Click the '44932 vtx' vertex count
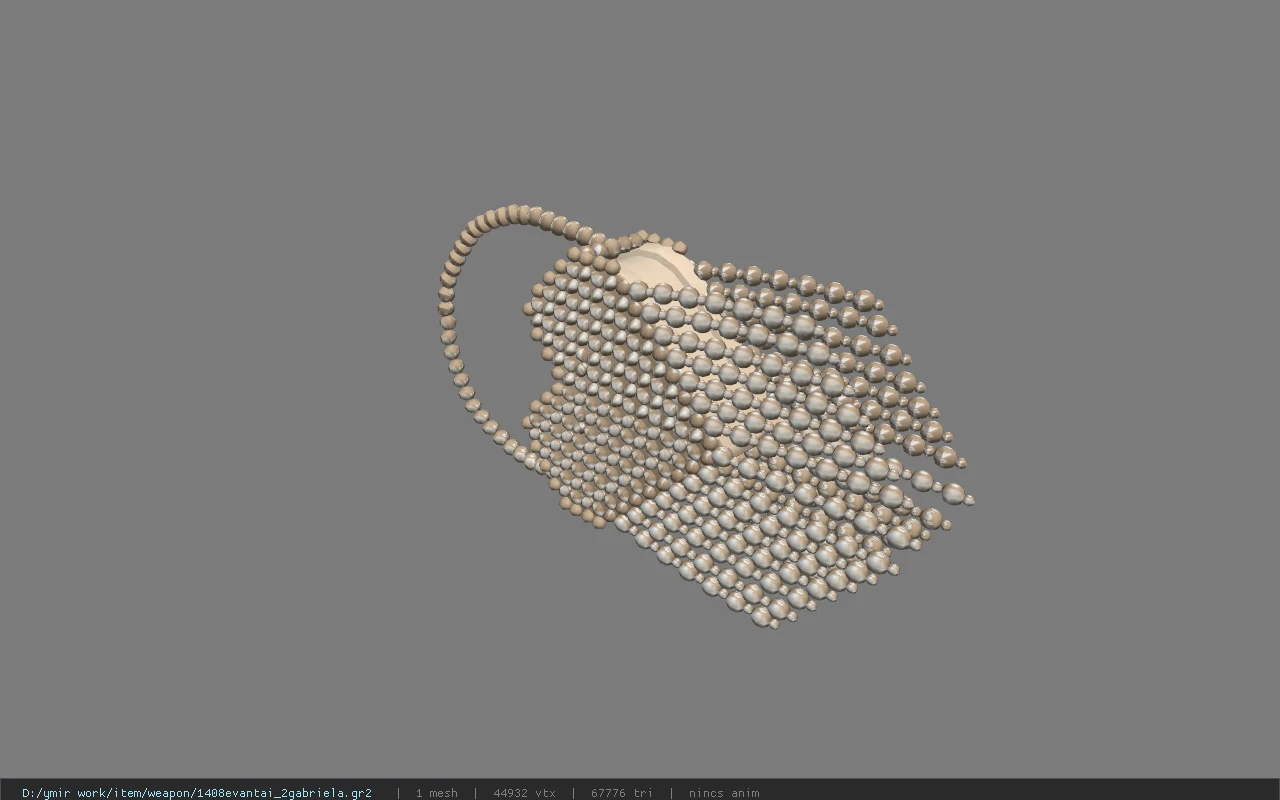Screen dimensions: 1280x800 point(524,793)
